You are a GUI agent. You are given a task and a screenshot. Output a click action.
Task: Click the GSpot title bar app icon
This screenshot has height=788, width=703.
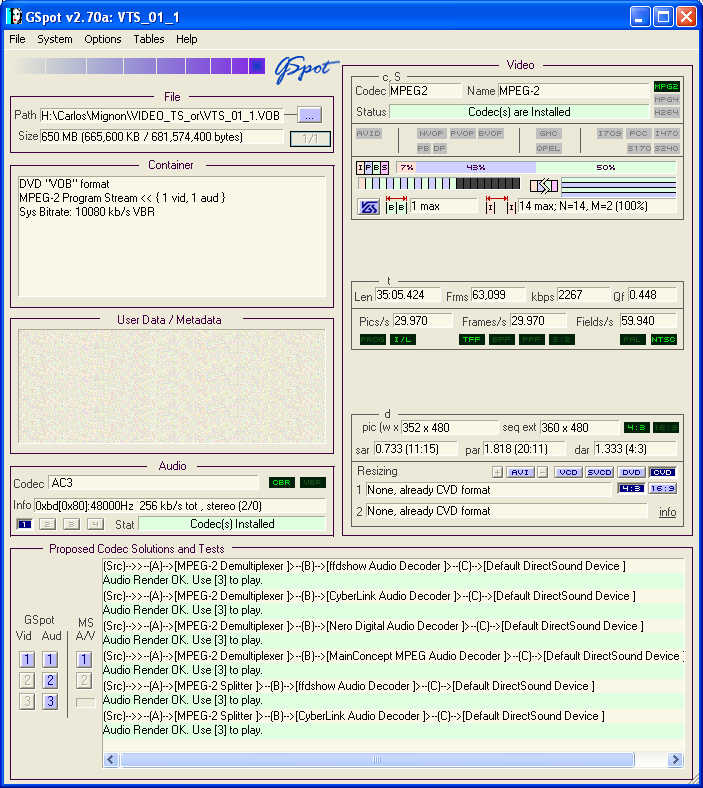(x=14, y=17)
